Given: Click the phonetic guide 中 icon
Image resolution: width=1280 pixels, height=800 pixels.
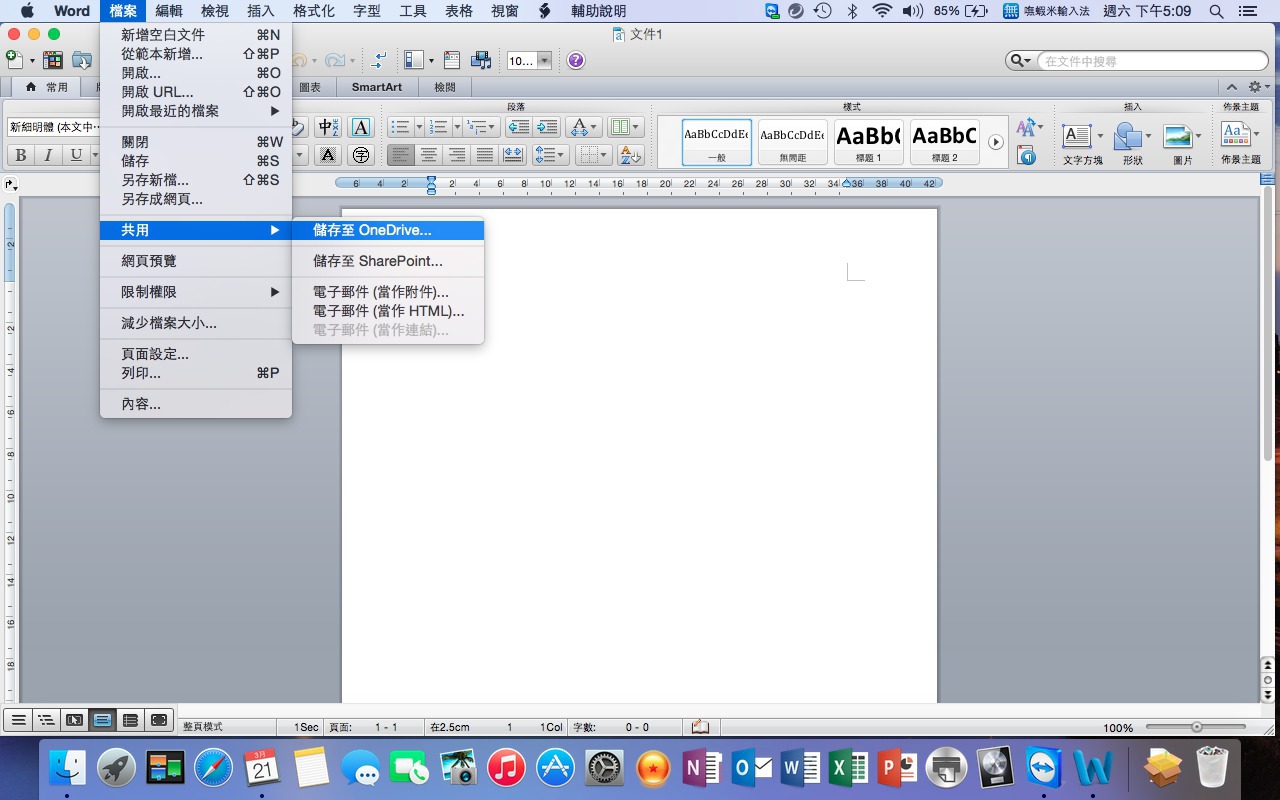Looking at the screenshot, I should tap(328, 127).
